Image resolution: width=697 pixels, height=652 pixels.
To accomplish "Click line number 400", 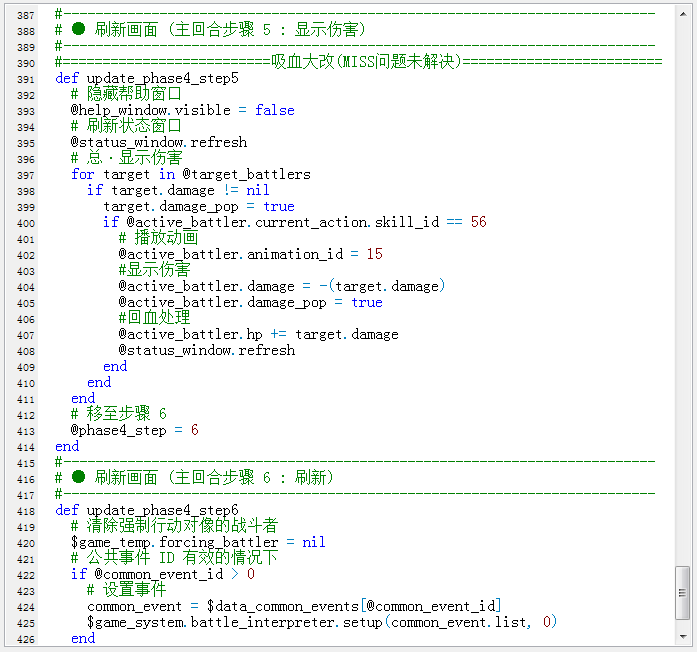I will point(26,223).
